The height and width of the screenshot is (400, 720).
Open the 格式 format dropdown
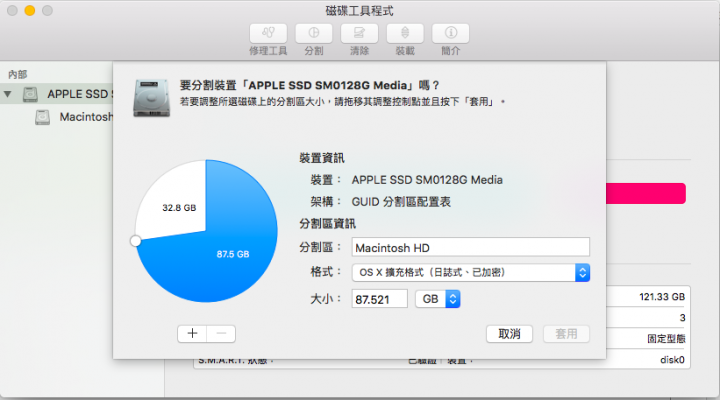[471, 272]
